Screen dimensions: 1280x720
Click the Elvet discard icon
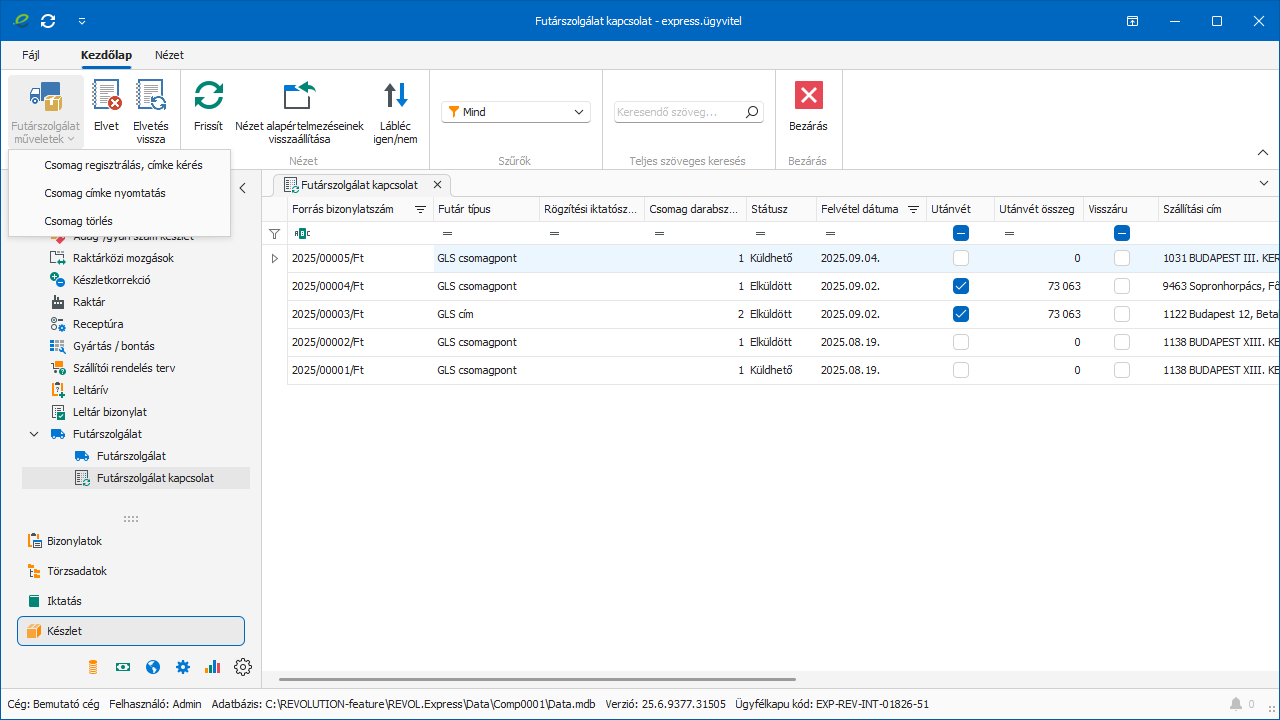pos(106,97)
